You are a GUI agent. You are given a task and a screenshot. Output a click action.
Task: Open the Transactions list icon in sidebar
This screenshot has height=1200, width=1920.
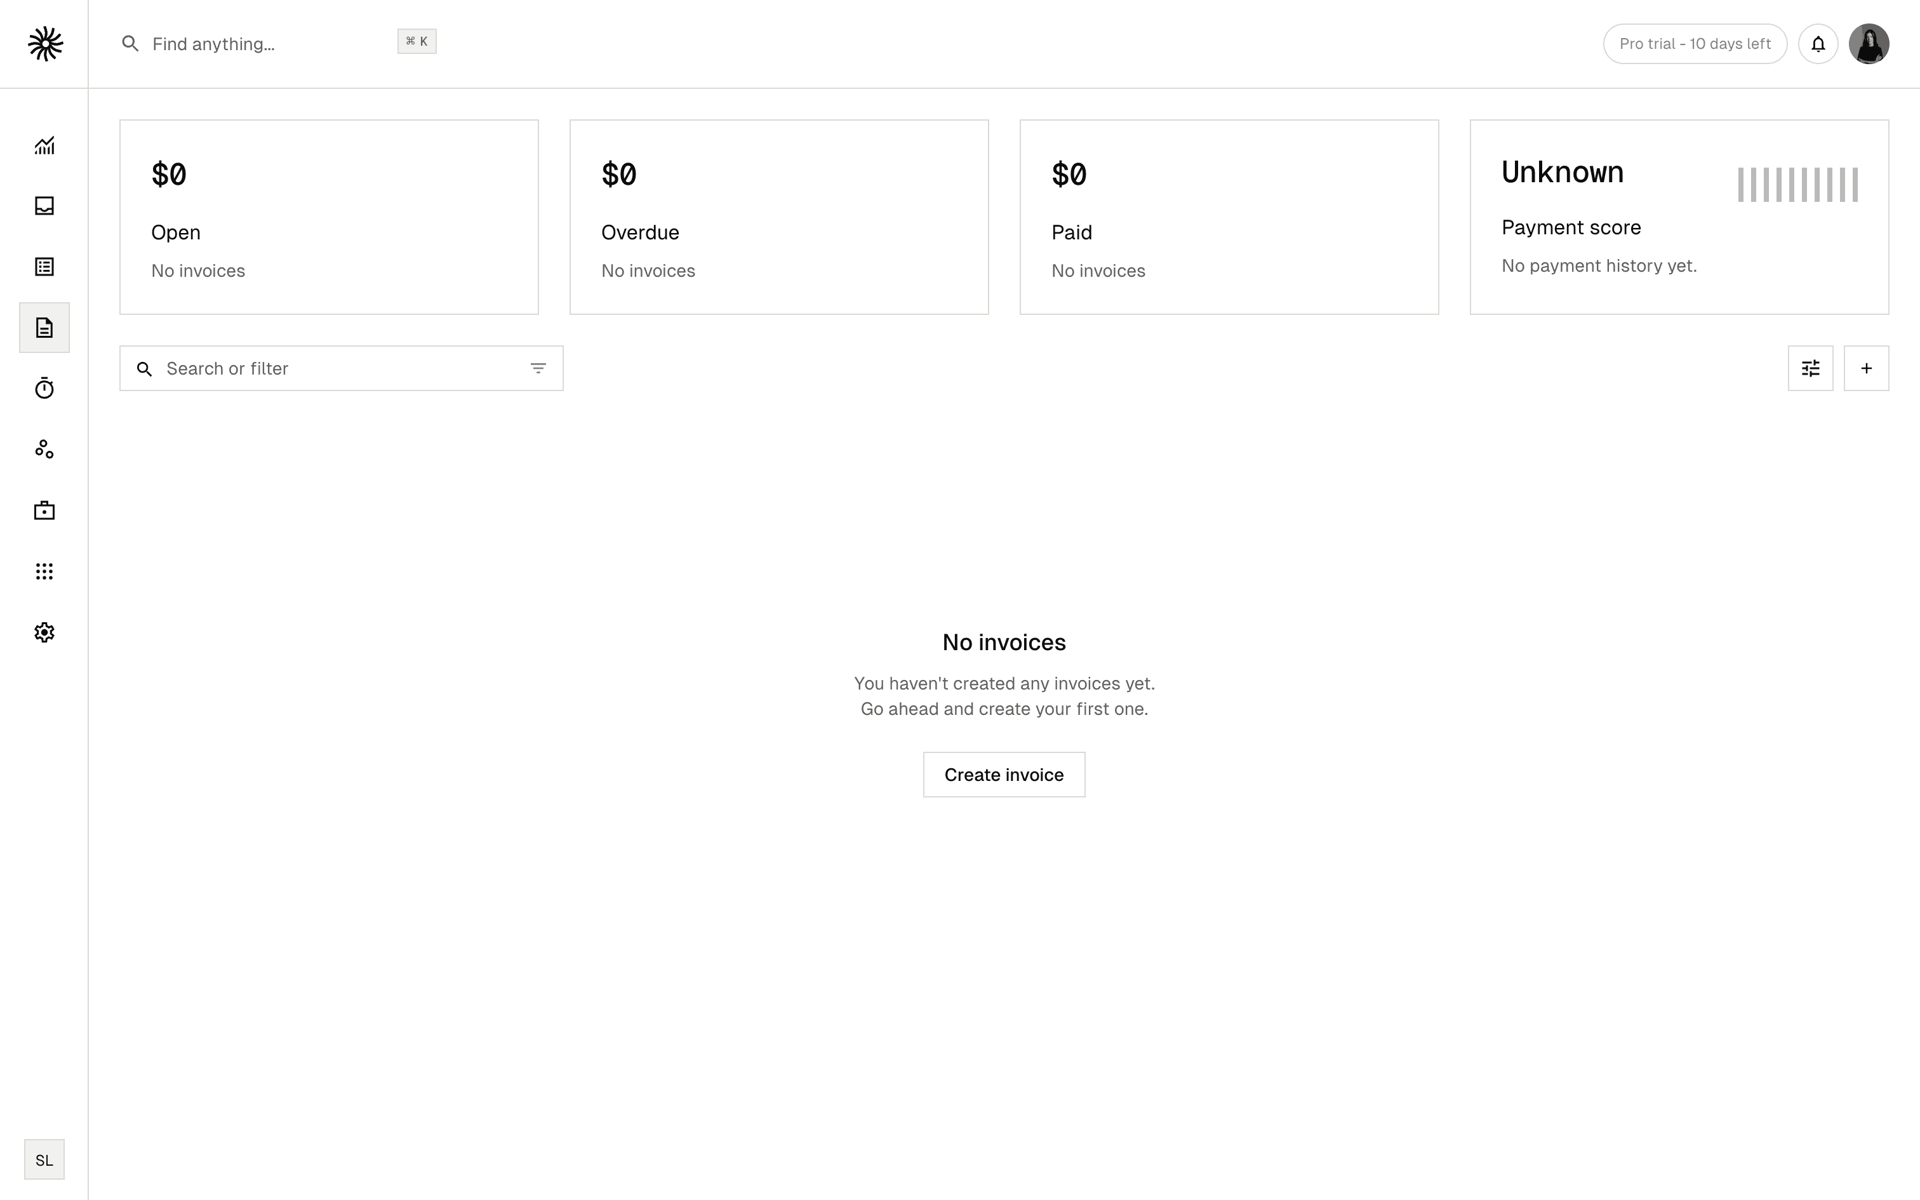[44, 267]
